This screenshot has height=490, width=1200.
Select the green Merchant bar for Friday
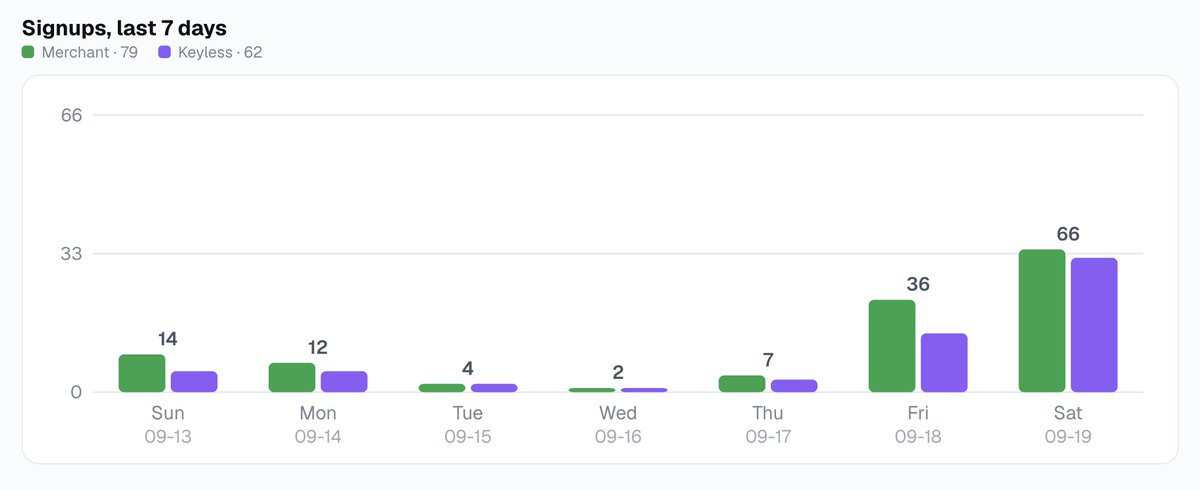click(892, 346)
